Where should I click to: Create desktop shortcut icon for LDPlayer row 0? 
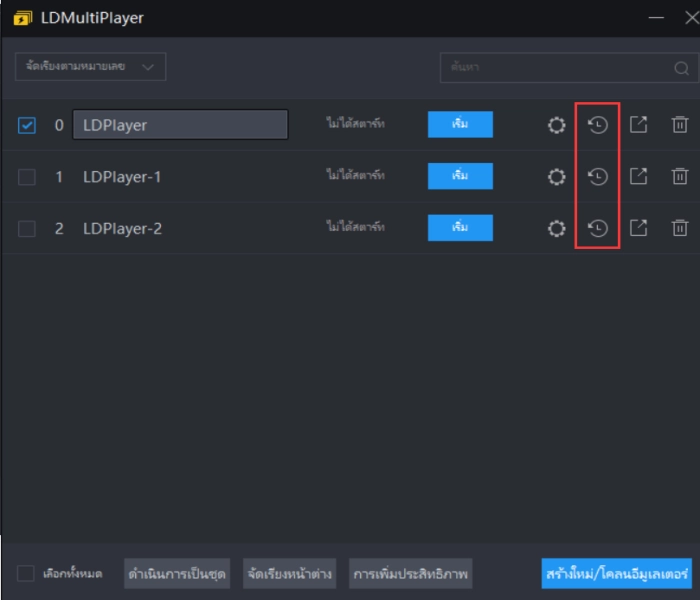(638, 125)
